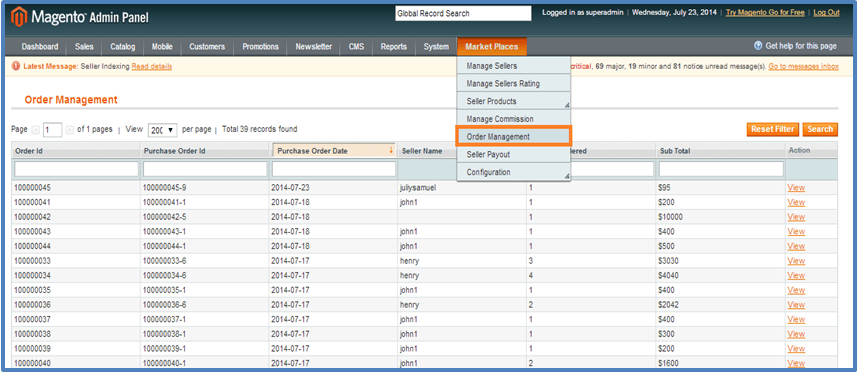
Task: Click the Purchase Order Date filter field
Action: click(334, 169)
